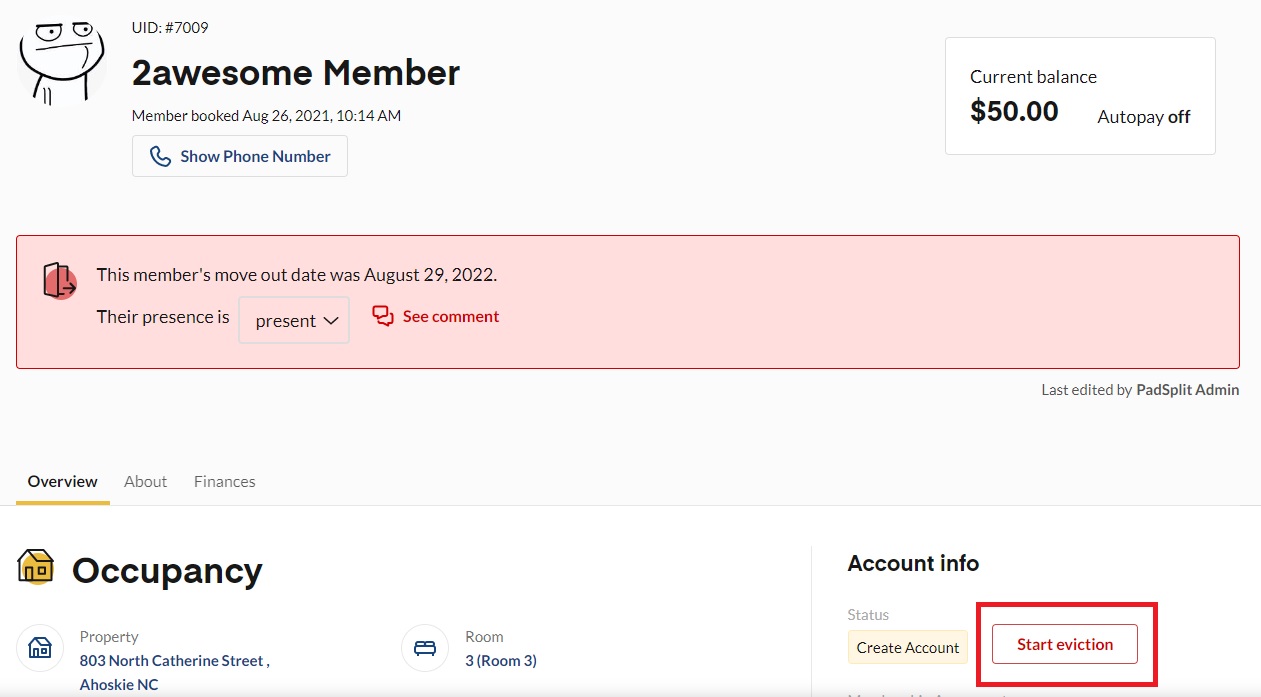
Task: Expand the chevron arrow in the presence selector
Action: tap(332, 321)
